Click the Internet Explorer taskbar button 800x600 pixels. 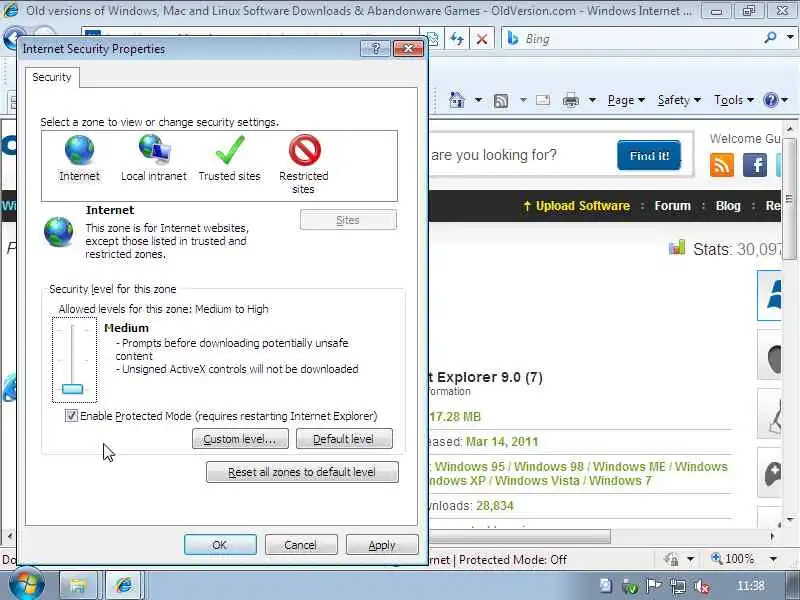pos(124,585)
